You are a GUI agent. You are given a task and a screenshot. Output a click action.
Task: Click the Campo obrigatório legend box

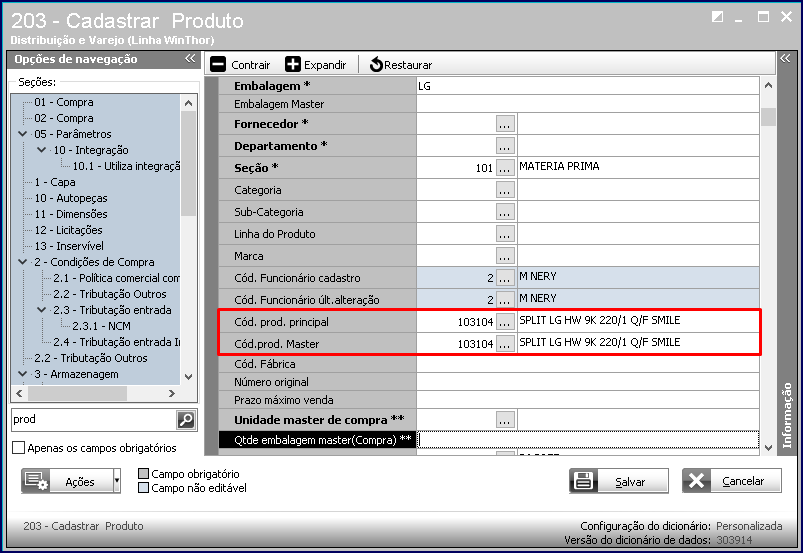pos(144,474)
